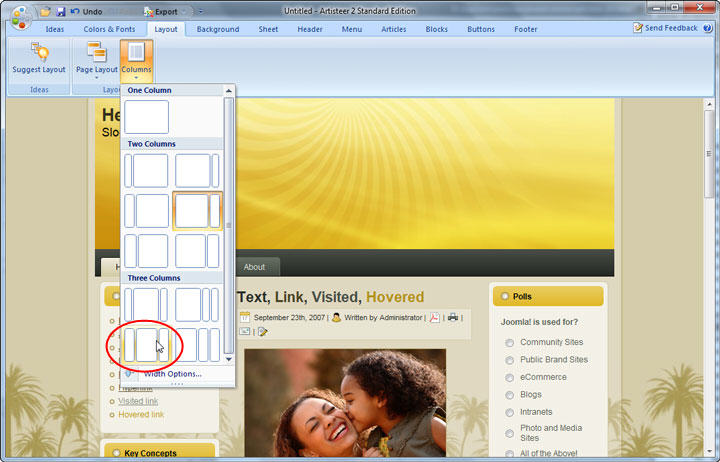
Task: Click the Suggest Layout icon
Action: coord(39,53)
